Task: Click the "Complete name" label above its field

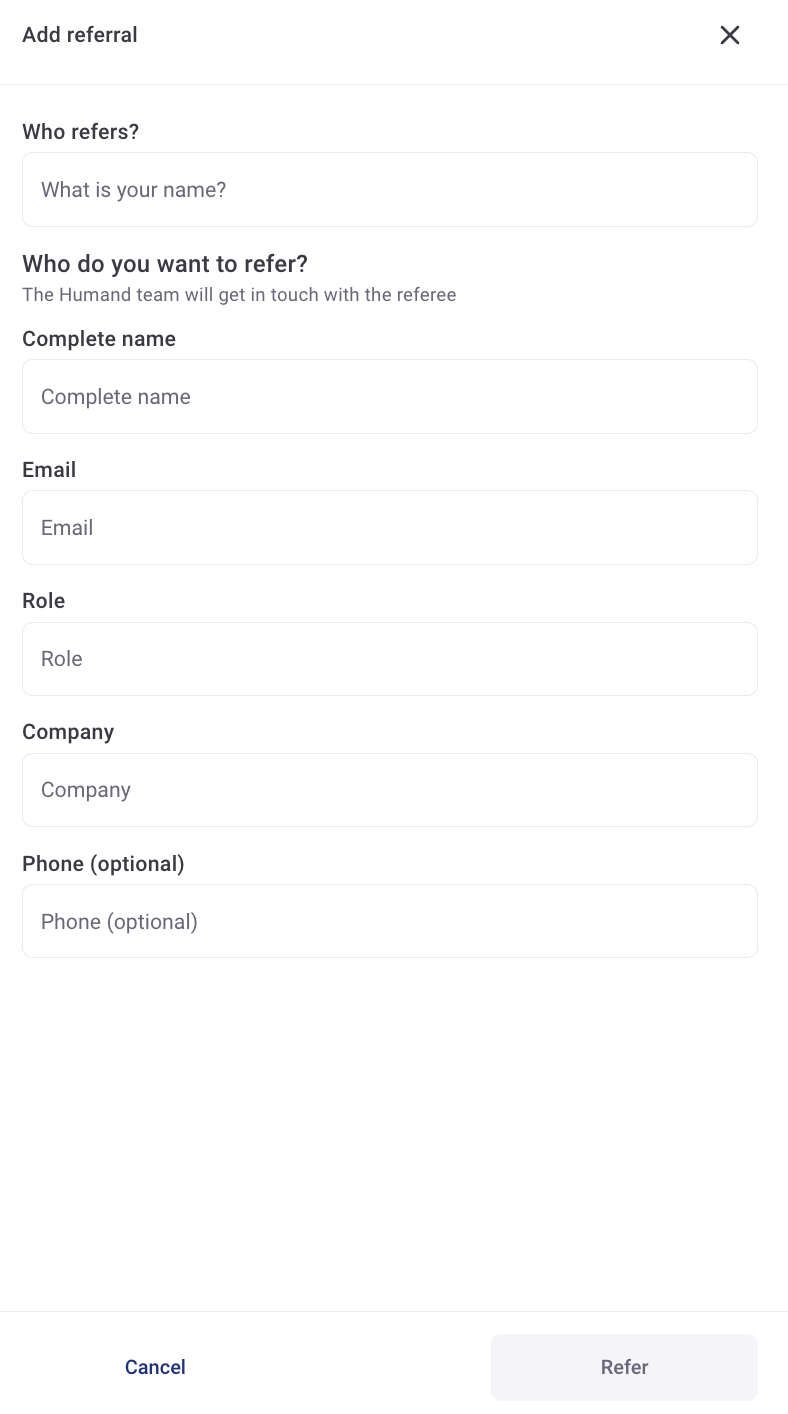Action: coord(99,339)
